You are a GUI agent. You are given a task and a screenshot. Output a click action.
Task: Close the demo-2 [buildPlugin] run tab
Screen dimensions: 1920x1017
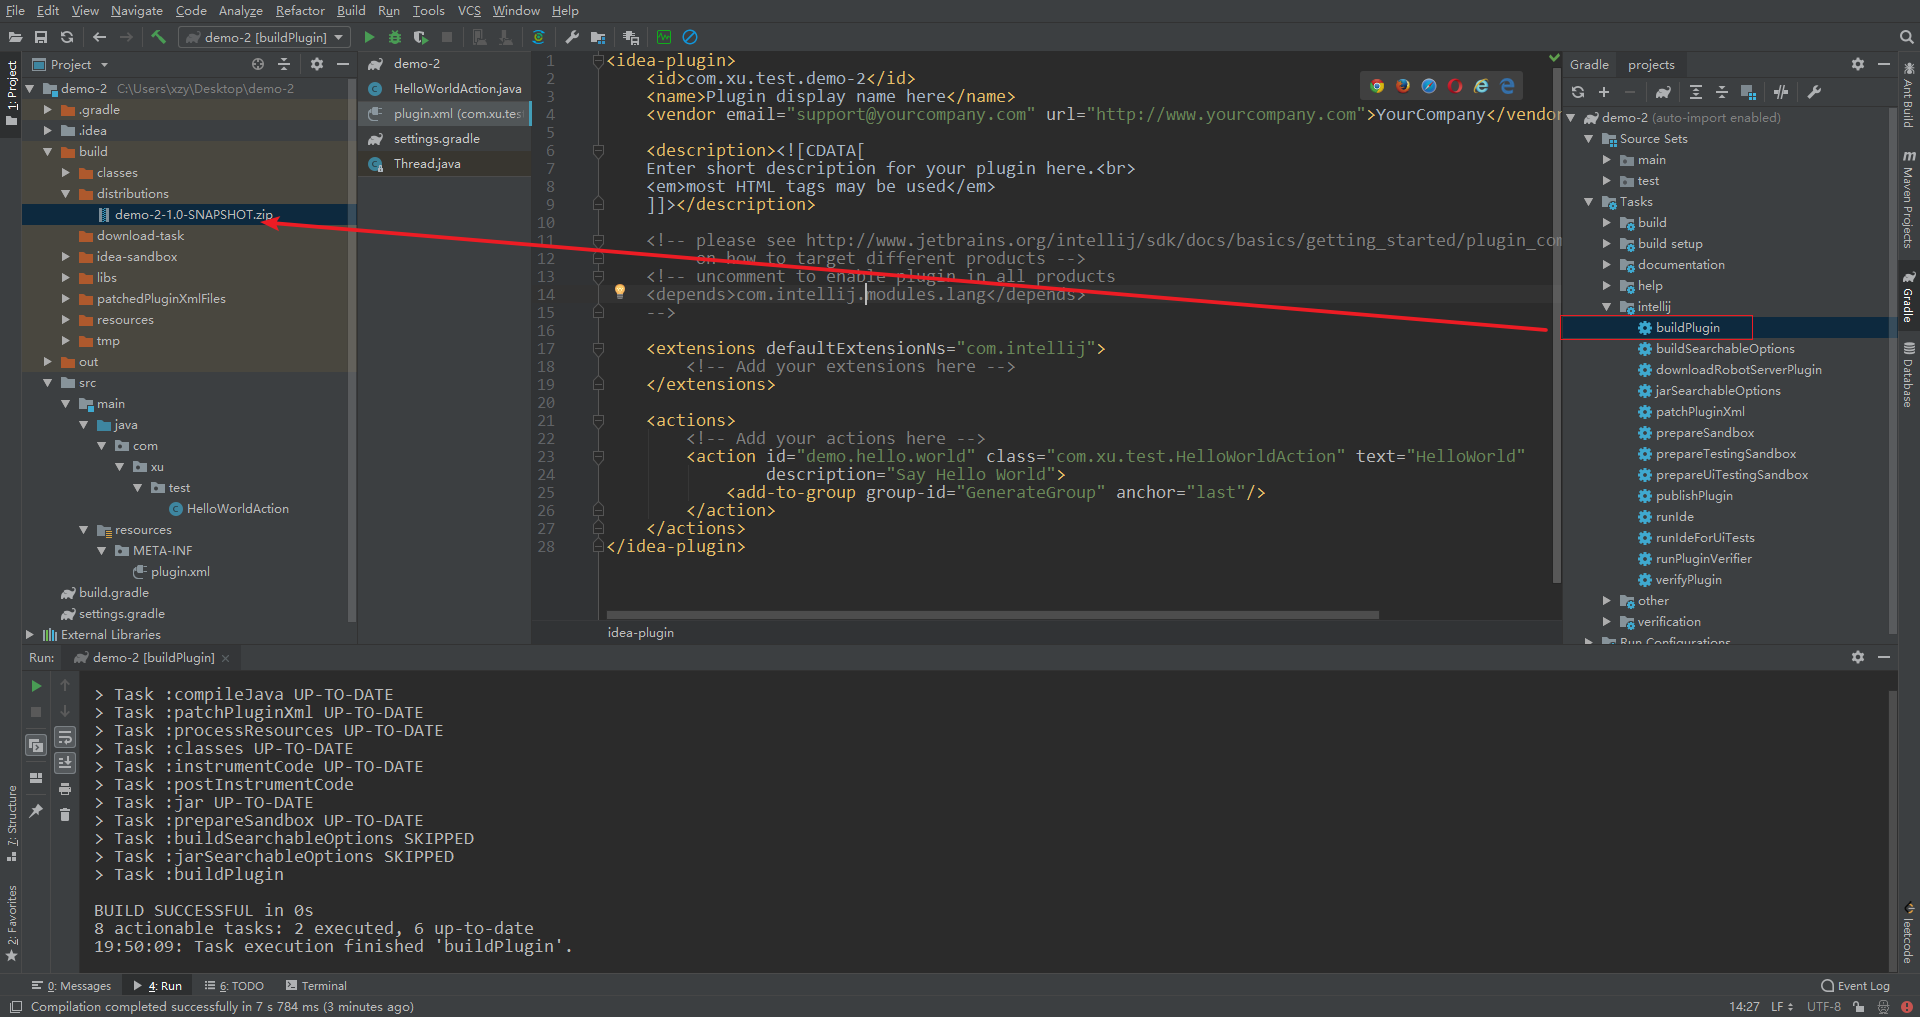[x=226, y=658]
